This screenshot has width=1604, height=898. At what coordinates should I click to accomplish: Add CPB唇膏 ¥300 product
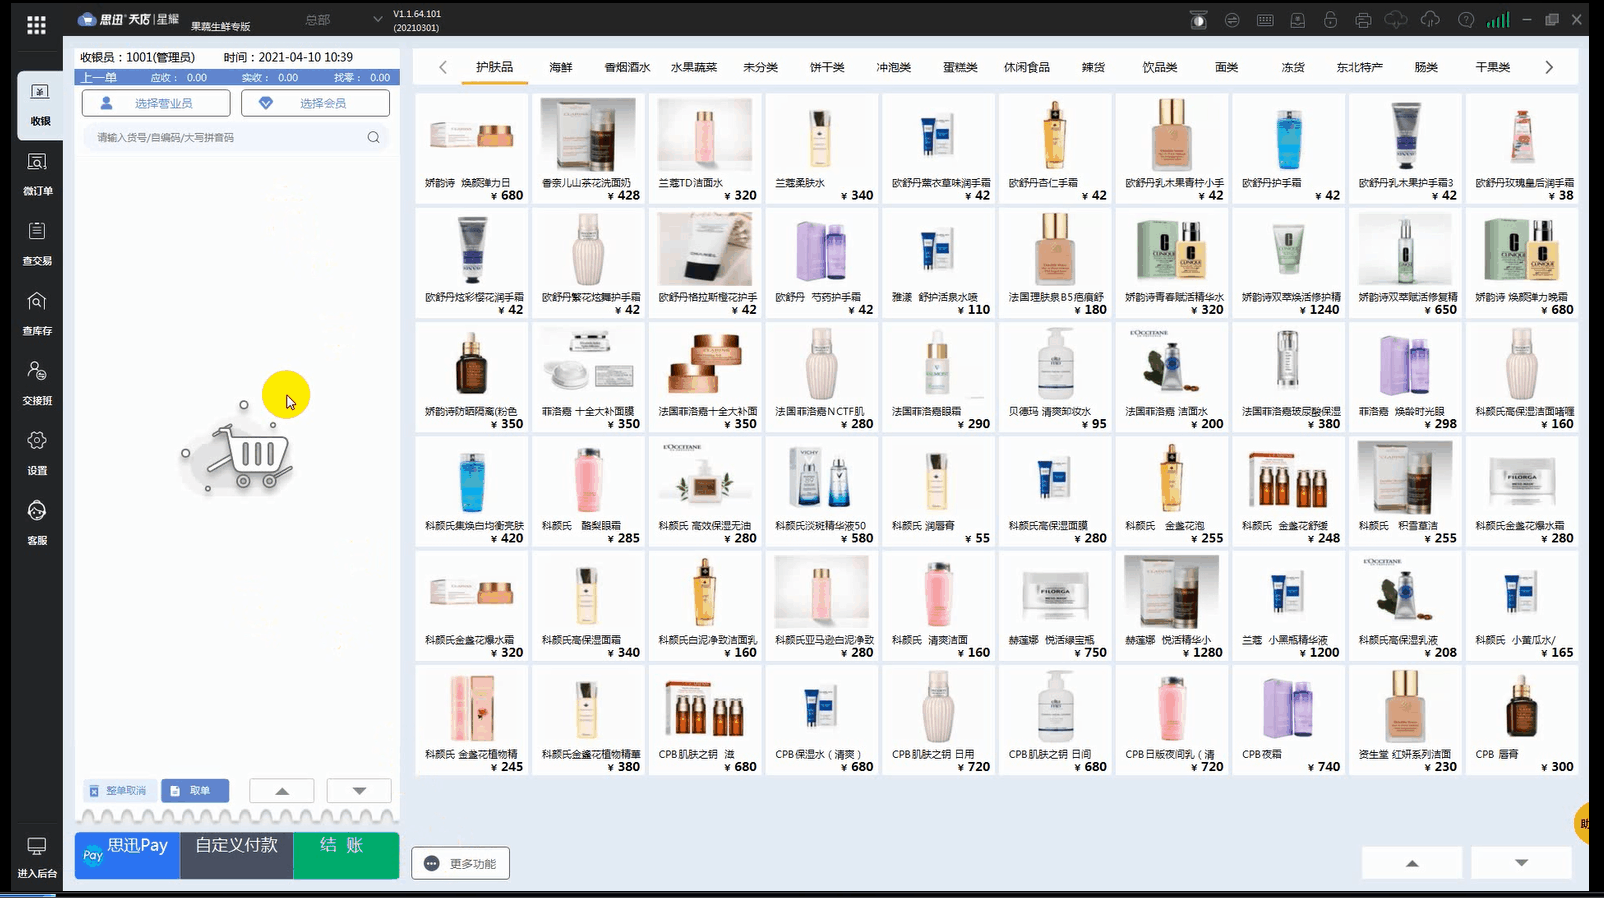coord(1522,720)
